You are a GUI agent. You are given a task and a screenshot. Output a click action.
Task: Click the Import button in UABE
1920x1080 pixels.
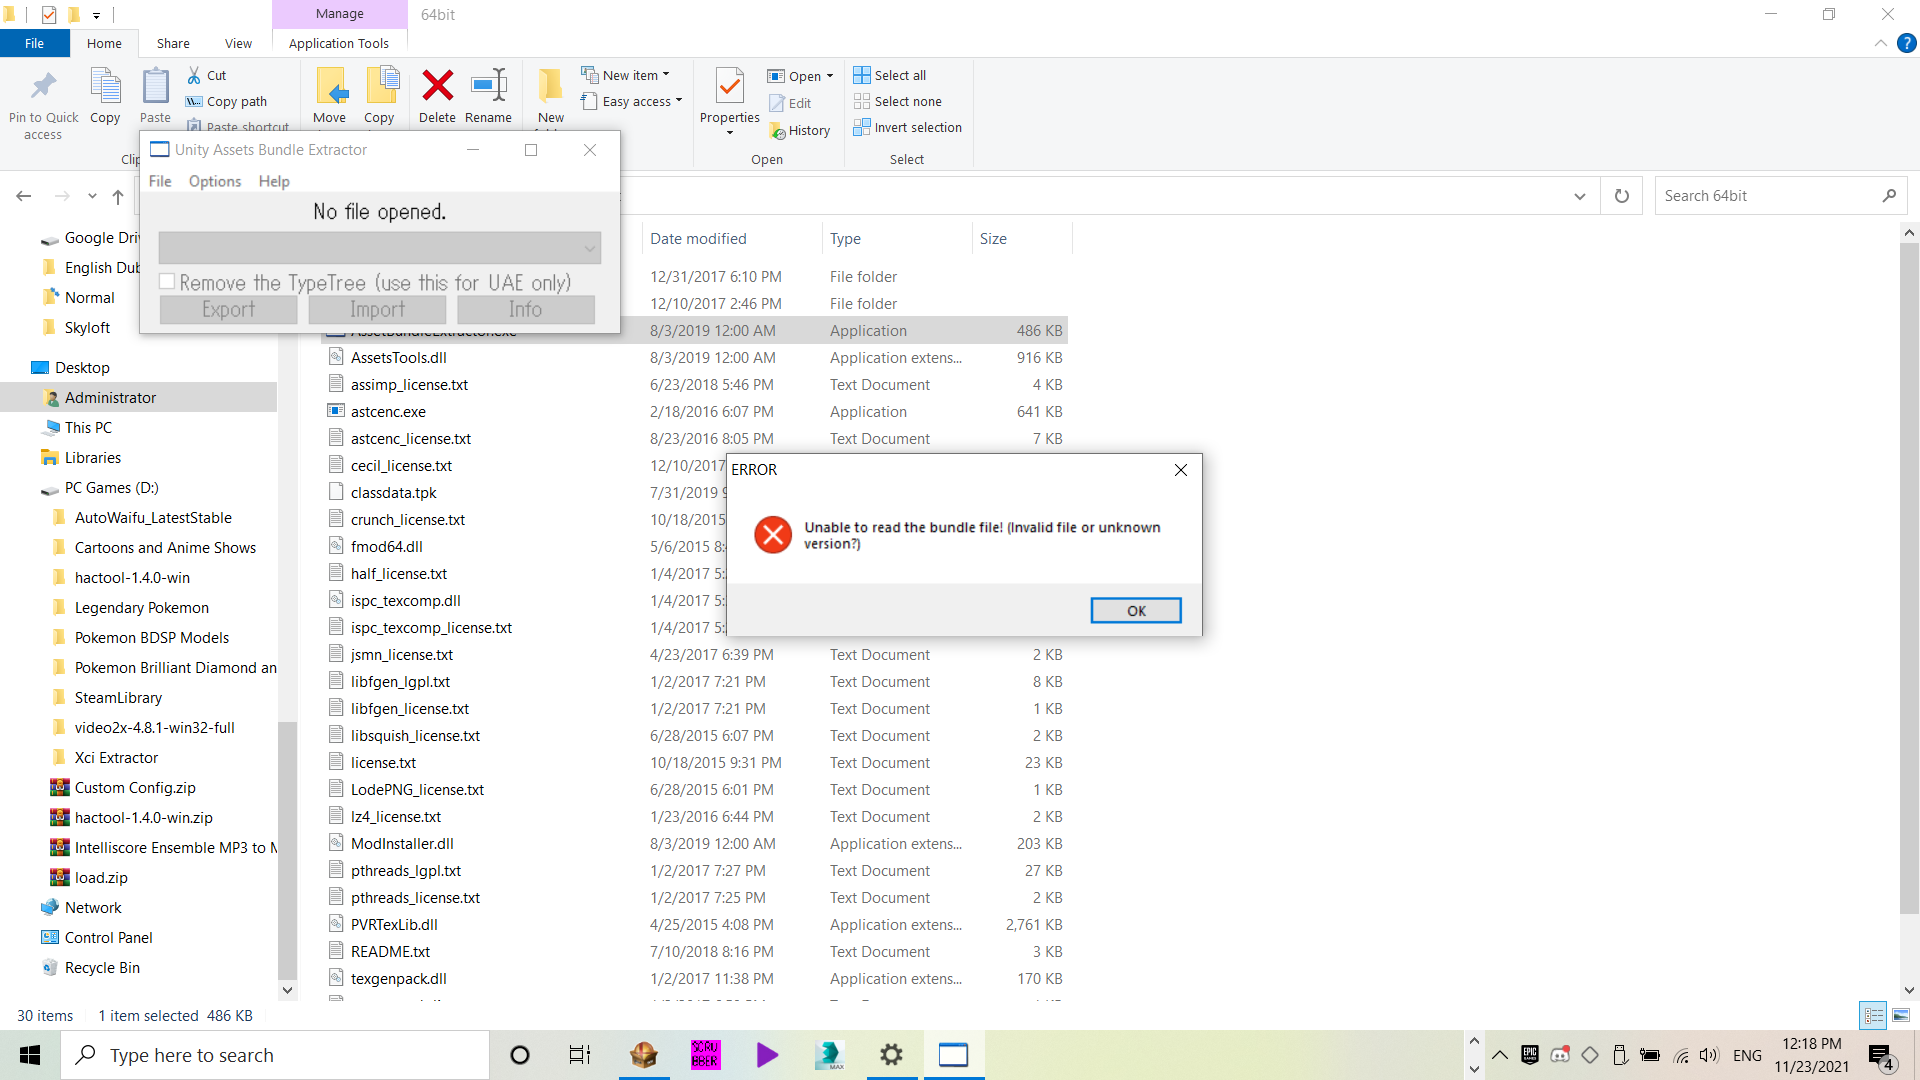click(x=377, y=309)
